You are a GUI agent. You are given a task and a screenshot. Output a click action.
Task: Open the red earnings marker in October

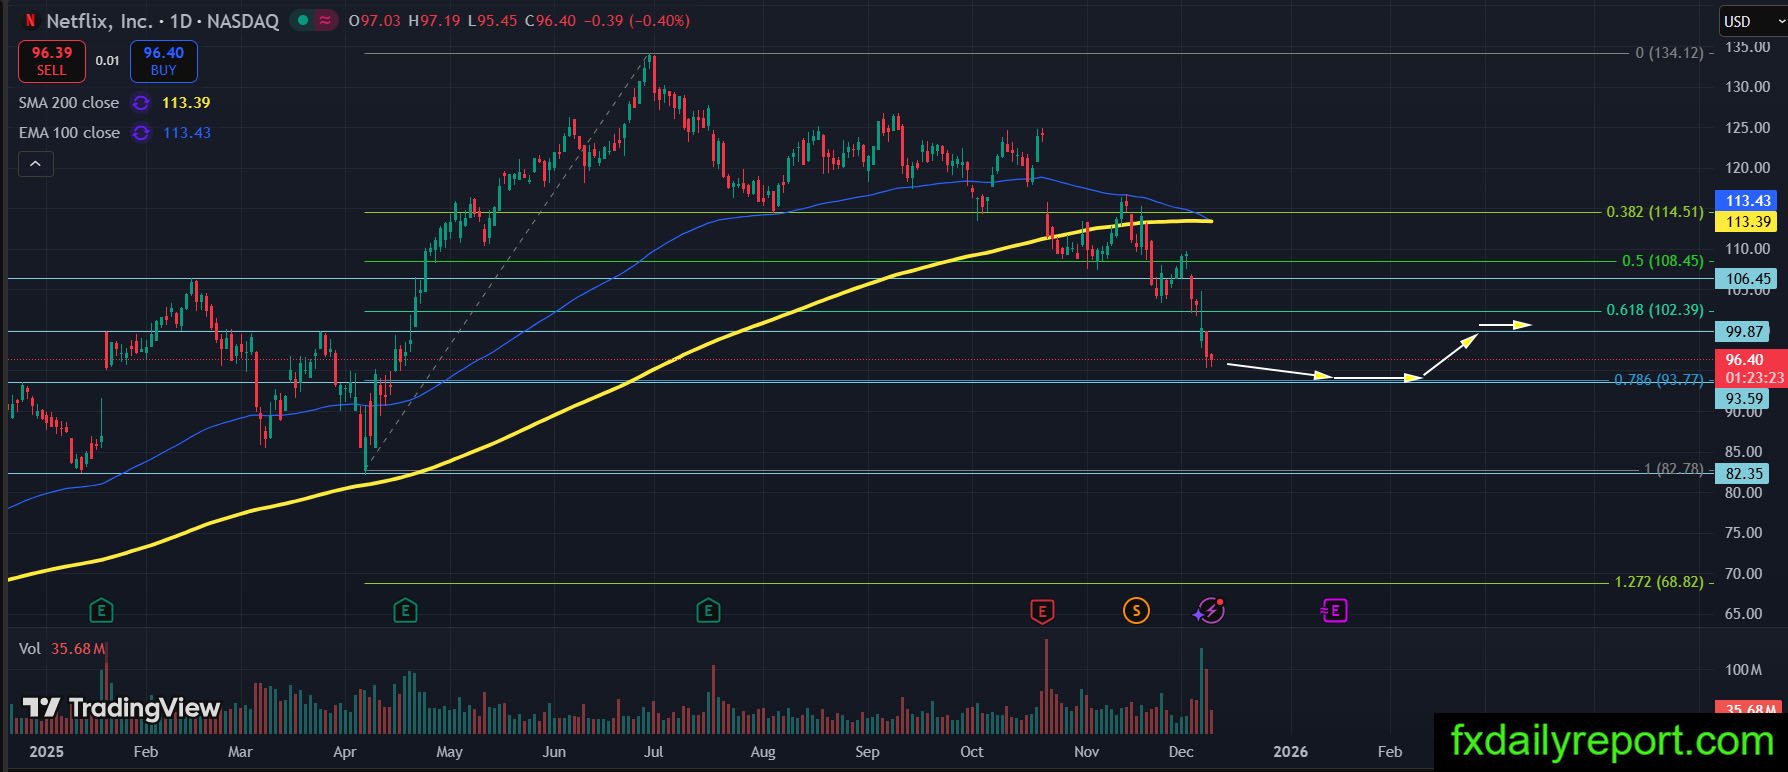1042,611
